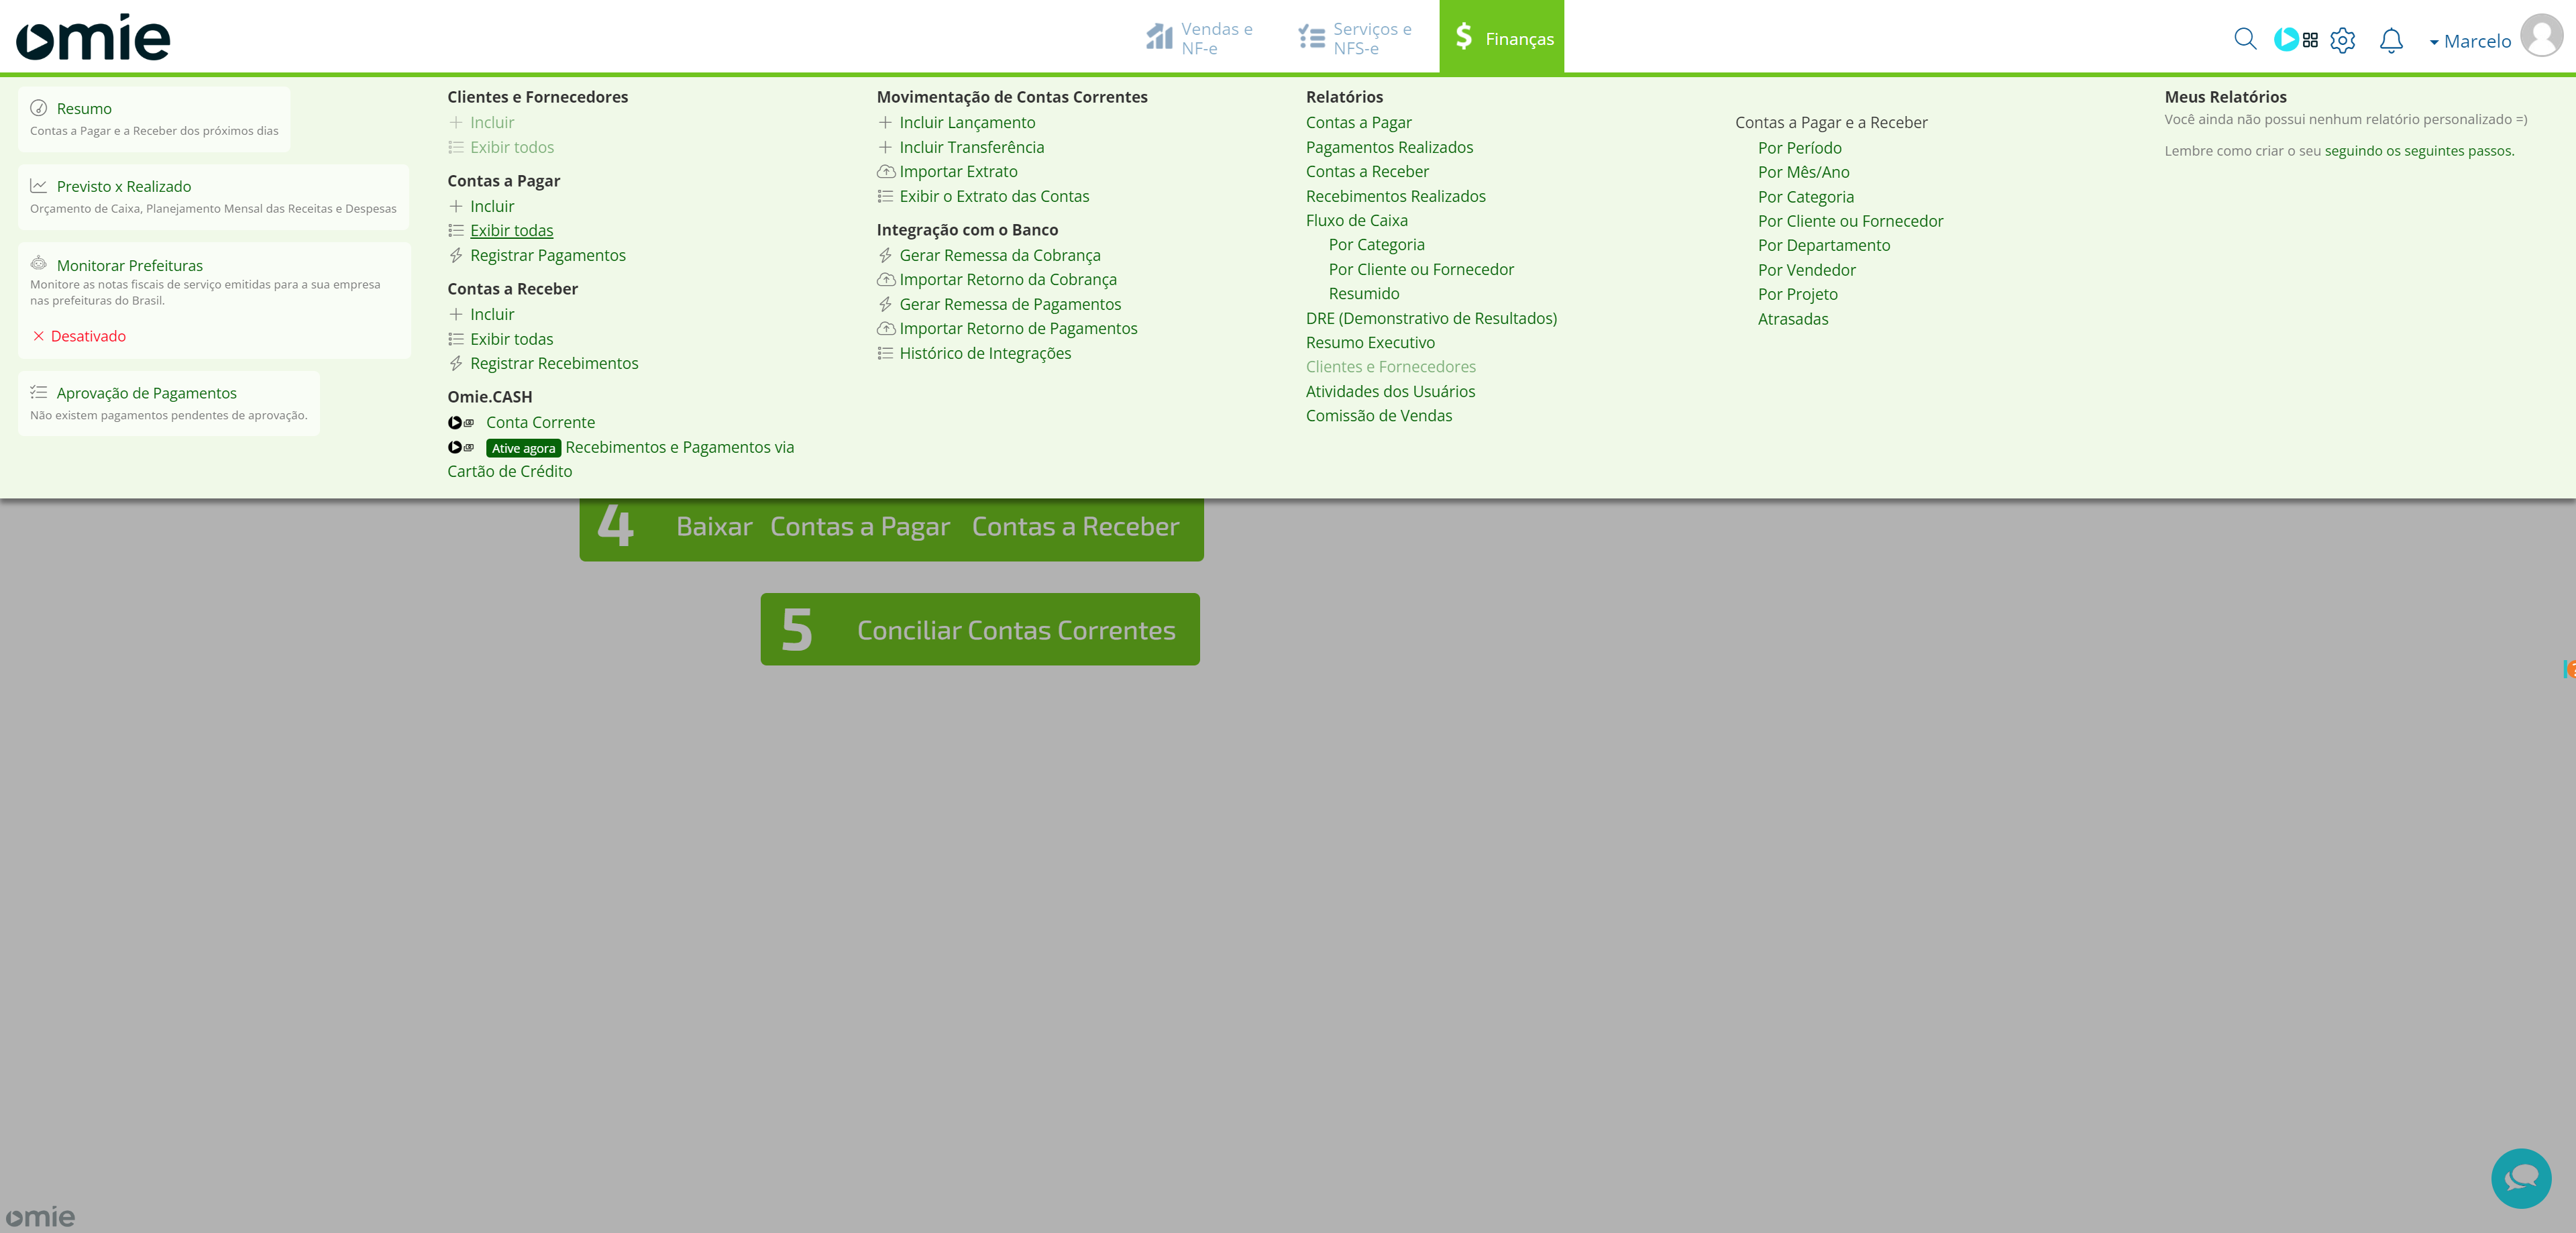Open Omie.CASH Conta Corrente
The image size is (2576, 1233).
540,422
